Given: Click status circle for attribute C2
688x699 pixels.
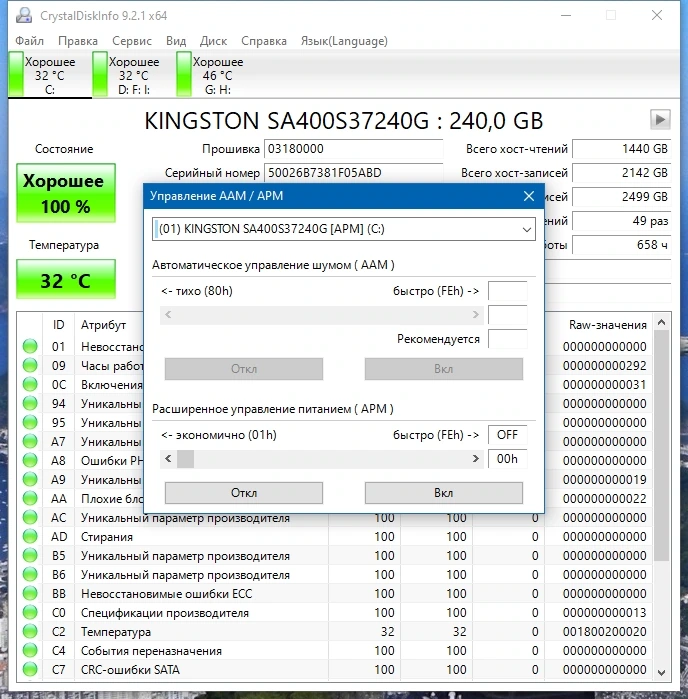Looking at the screenshot, I should pyautogui.click(x=30, y=632).
